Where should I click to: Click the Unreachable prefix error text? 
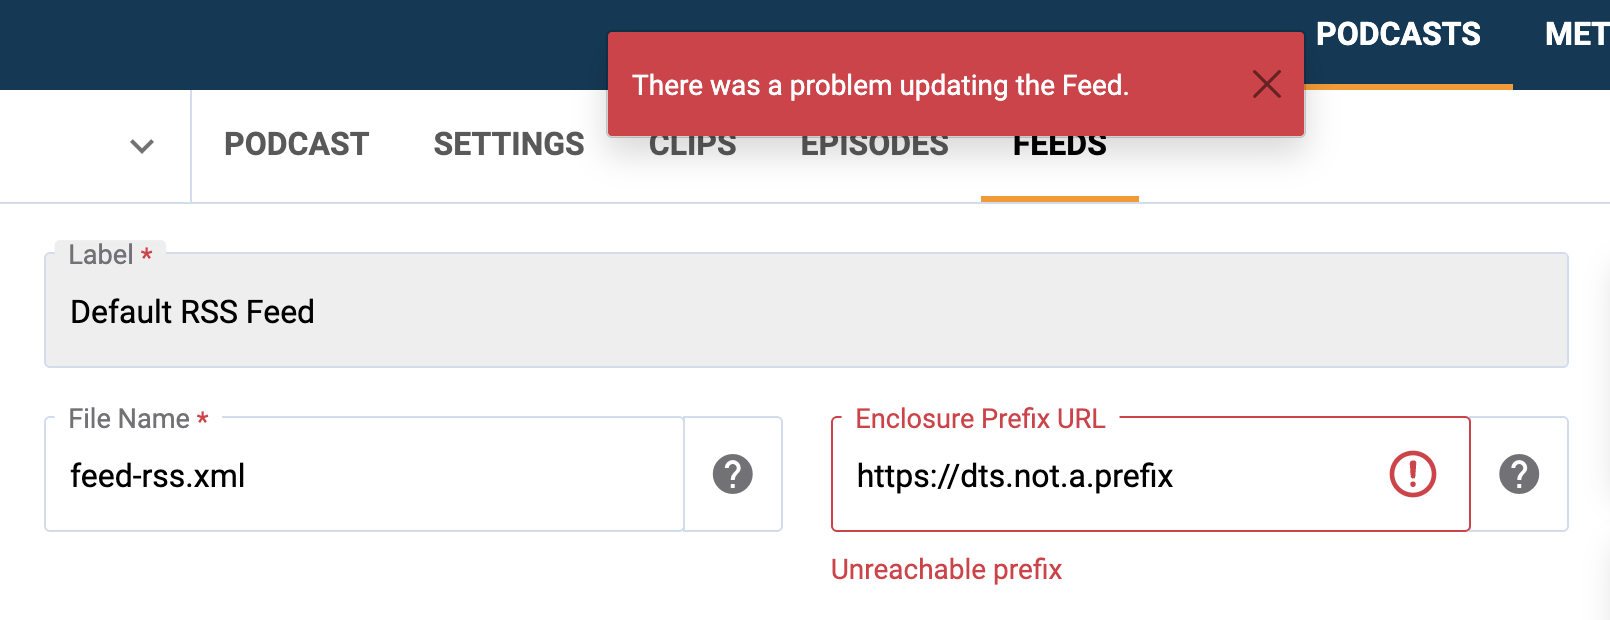(946, 570)
